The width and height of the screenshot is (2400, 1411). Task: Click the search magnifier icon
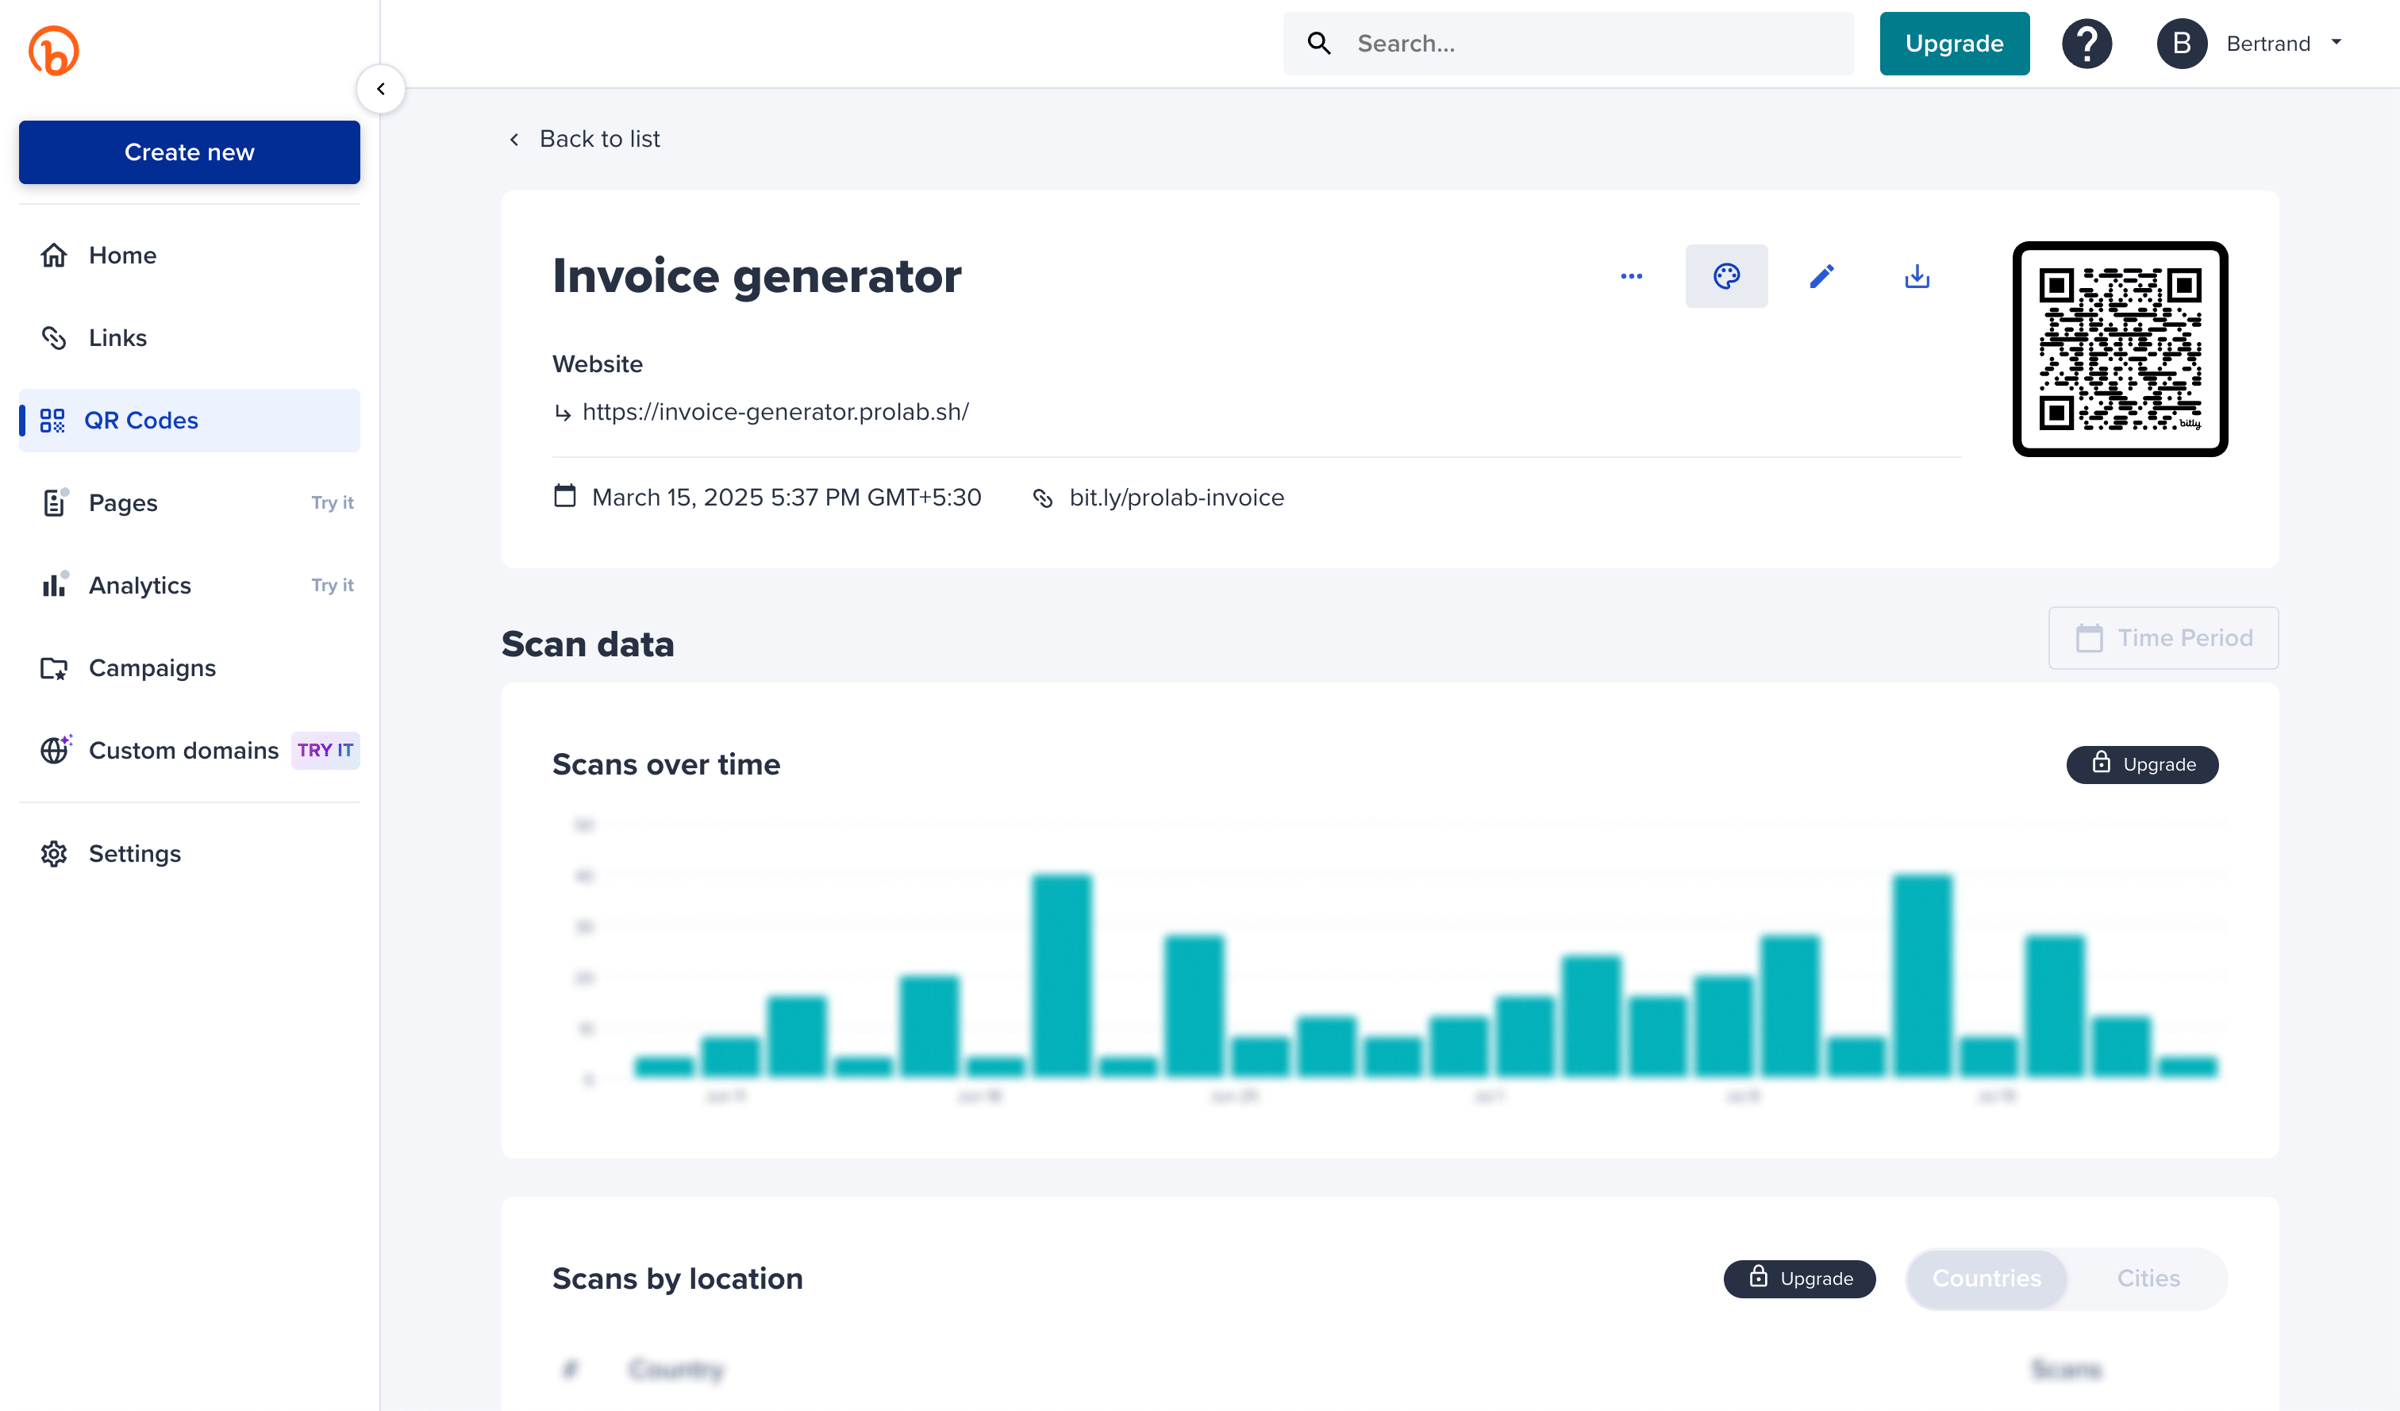(x=1319, y=44)
